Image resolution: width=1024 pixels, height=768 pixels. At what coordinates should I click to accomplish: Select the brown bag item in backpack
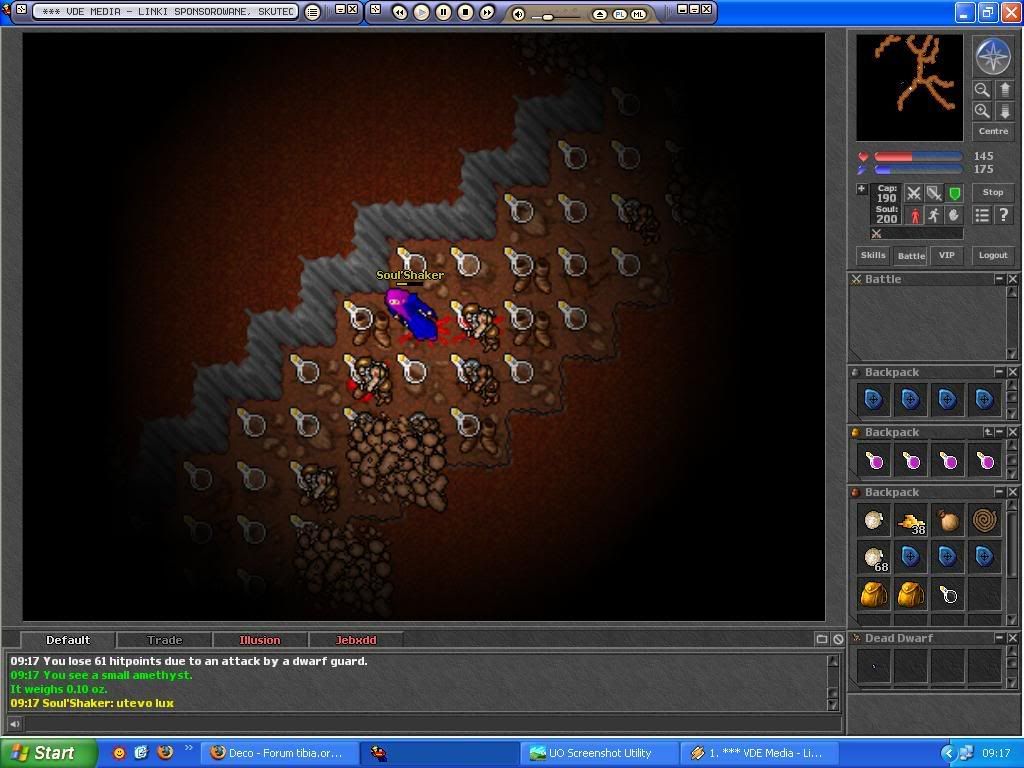948,520
